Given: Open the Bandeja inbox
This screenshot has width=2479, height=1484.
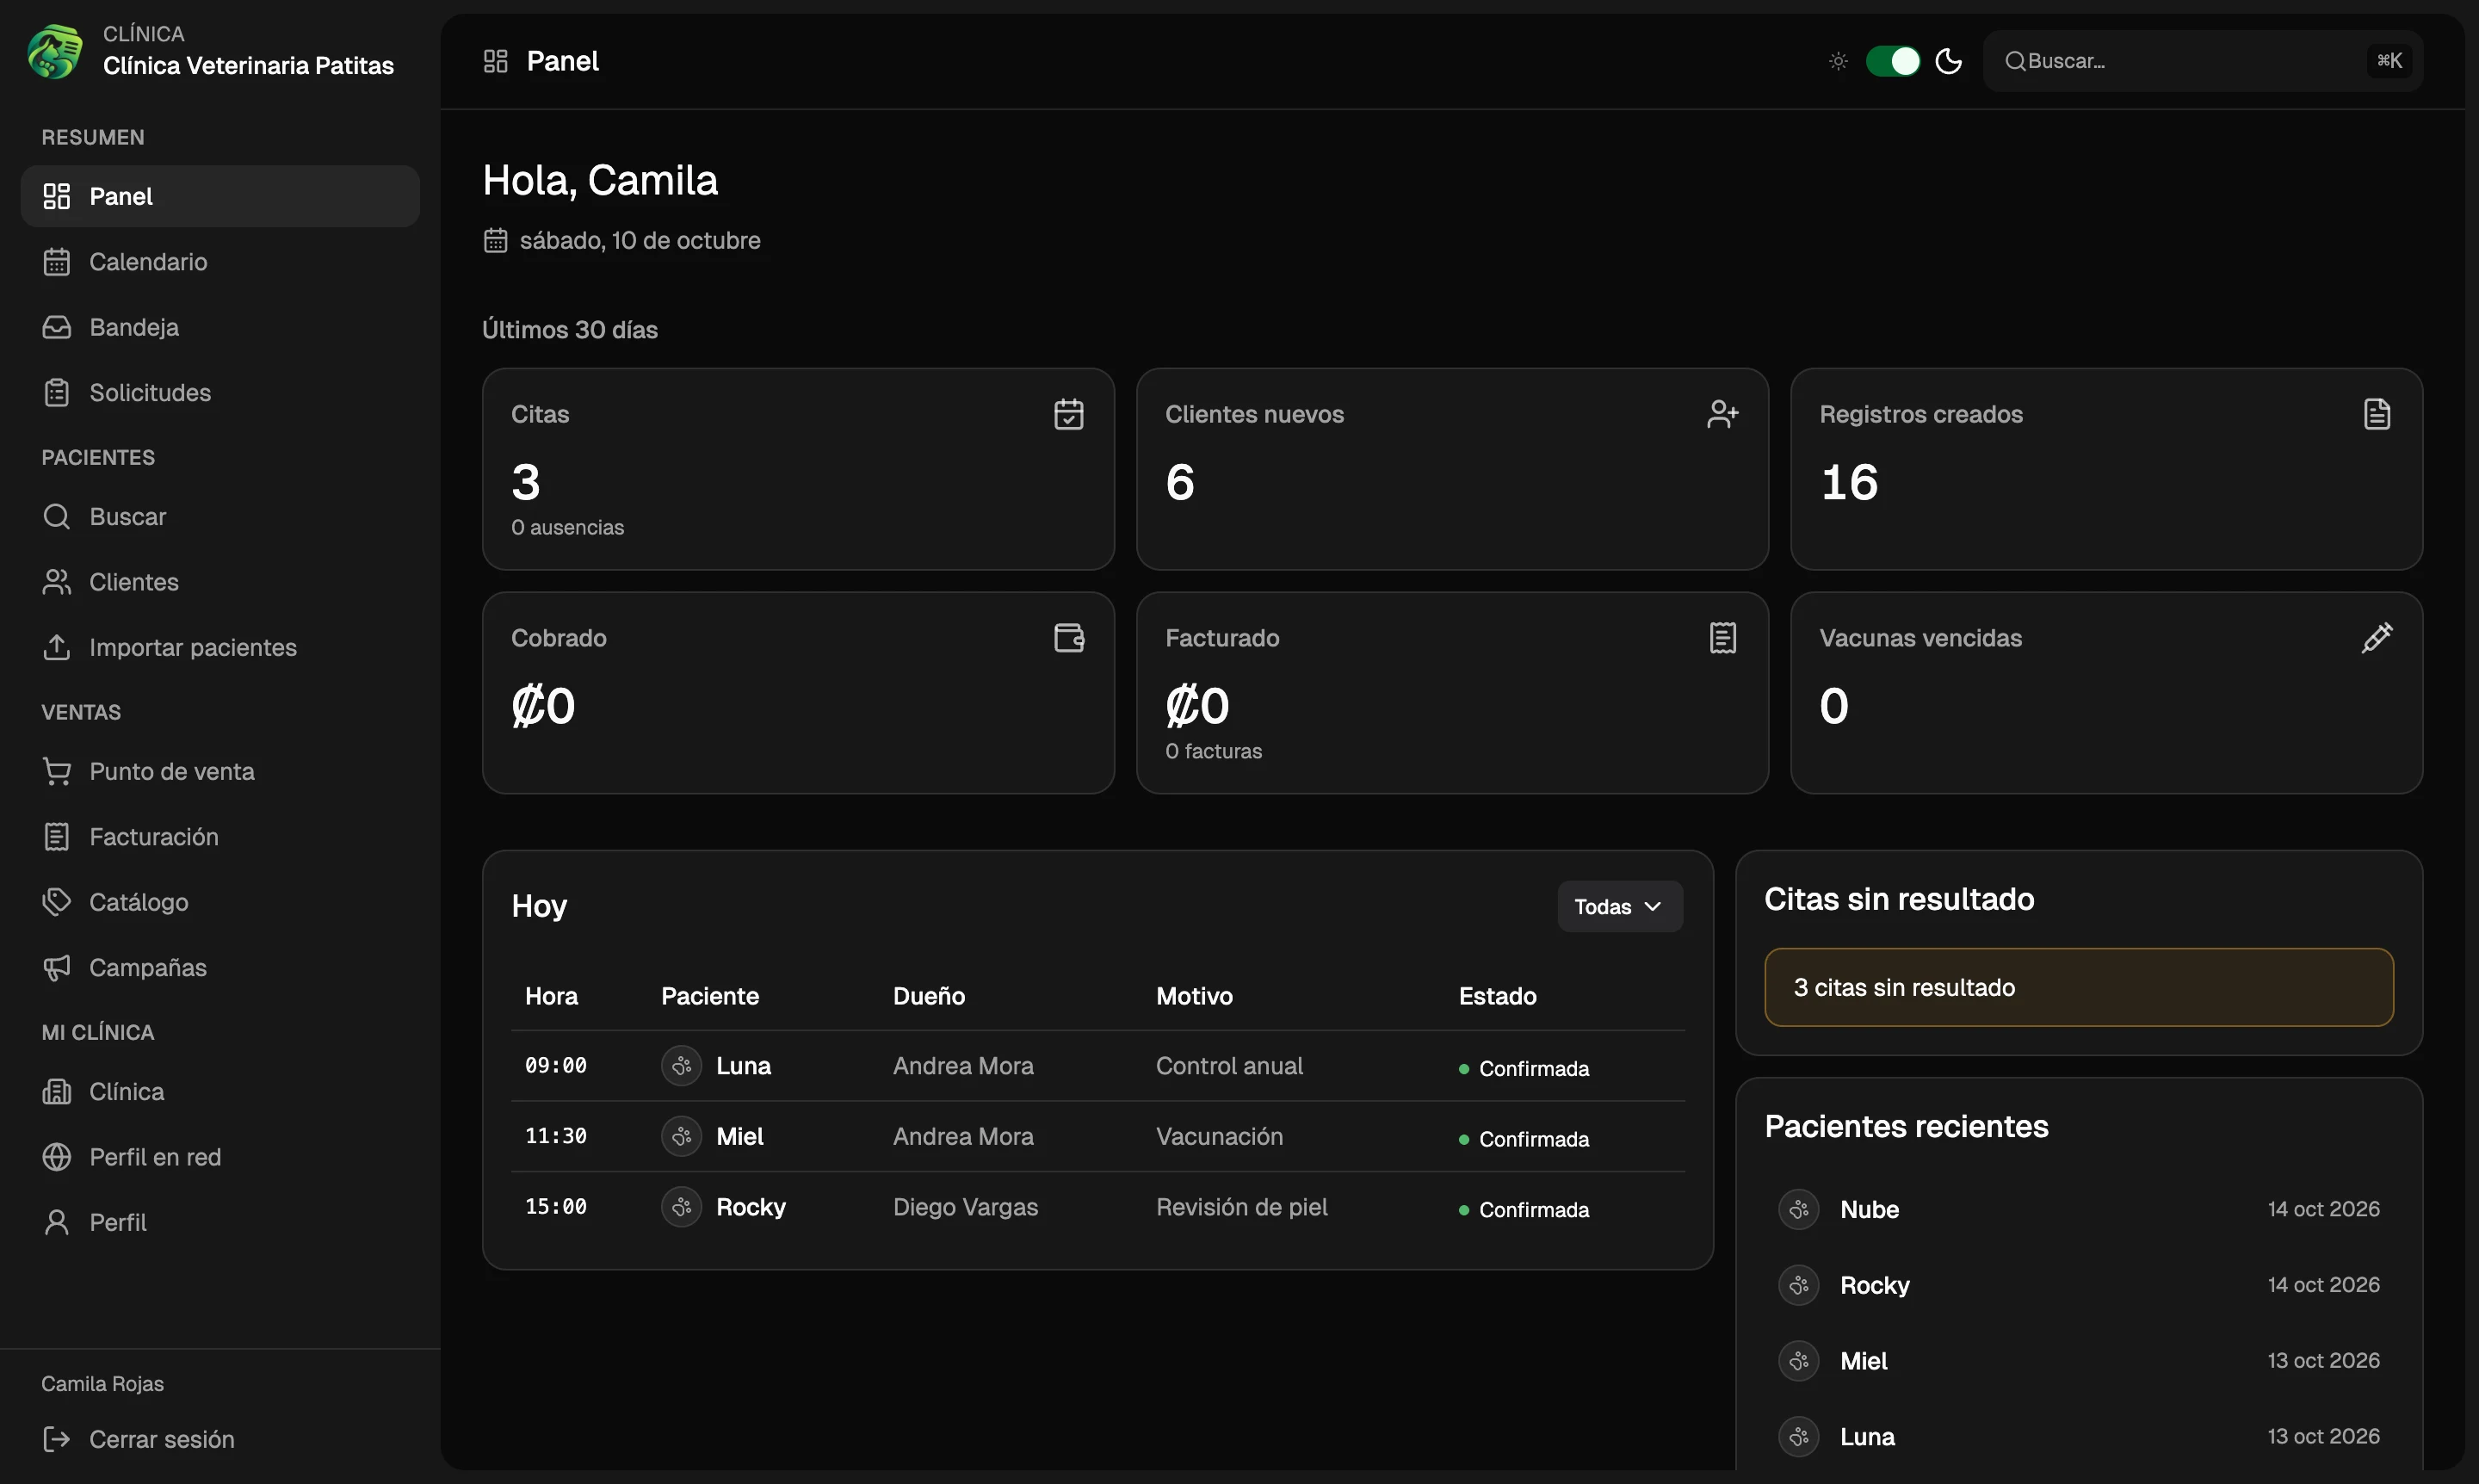Looking at the screenshot, I should 220,327.
